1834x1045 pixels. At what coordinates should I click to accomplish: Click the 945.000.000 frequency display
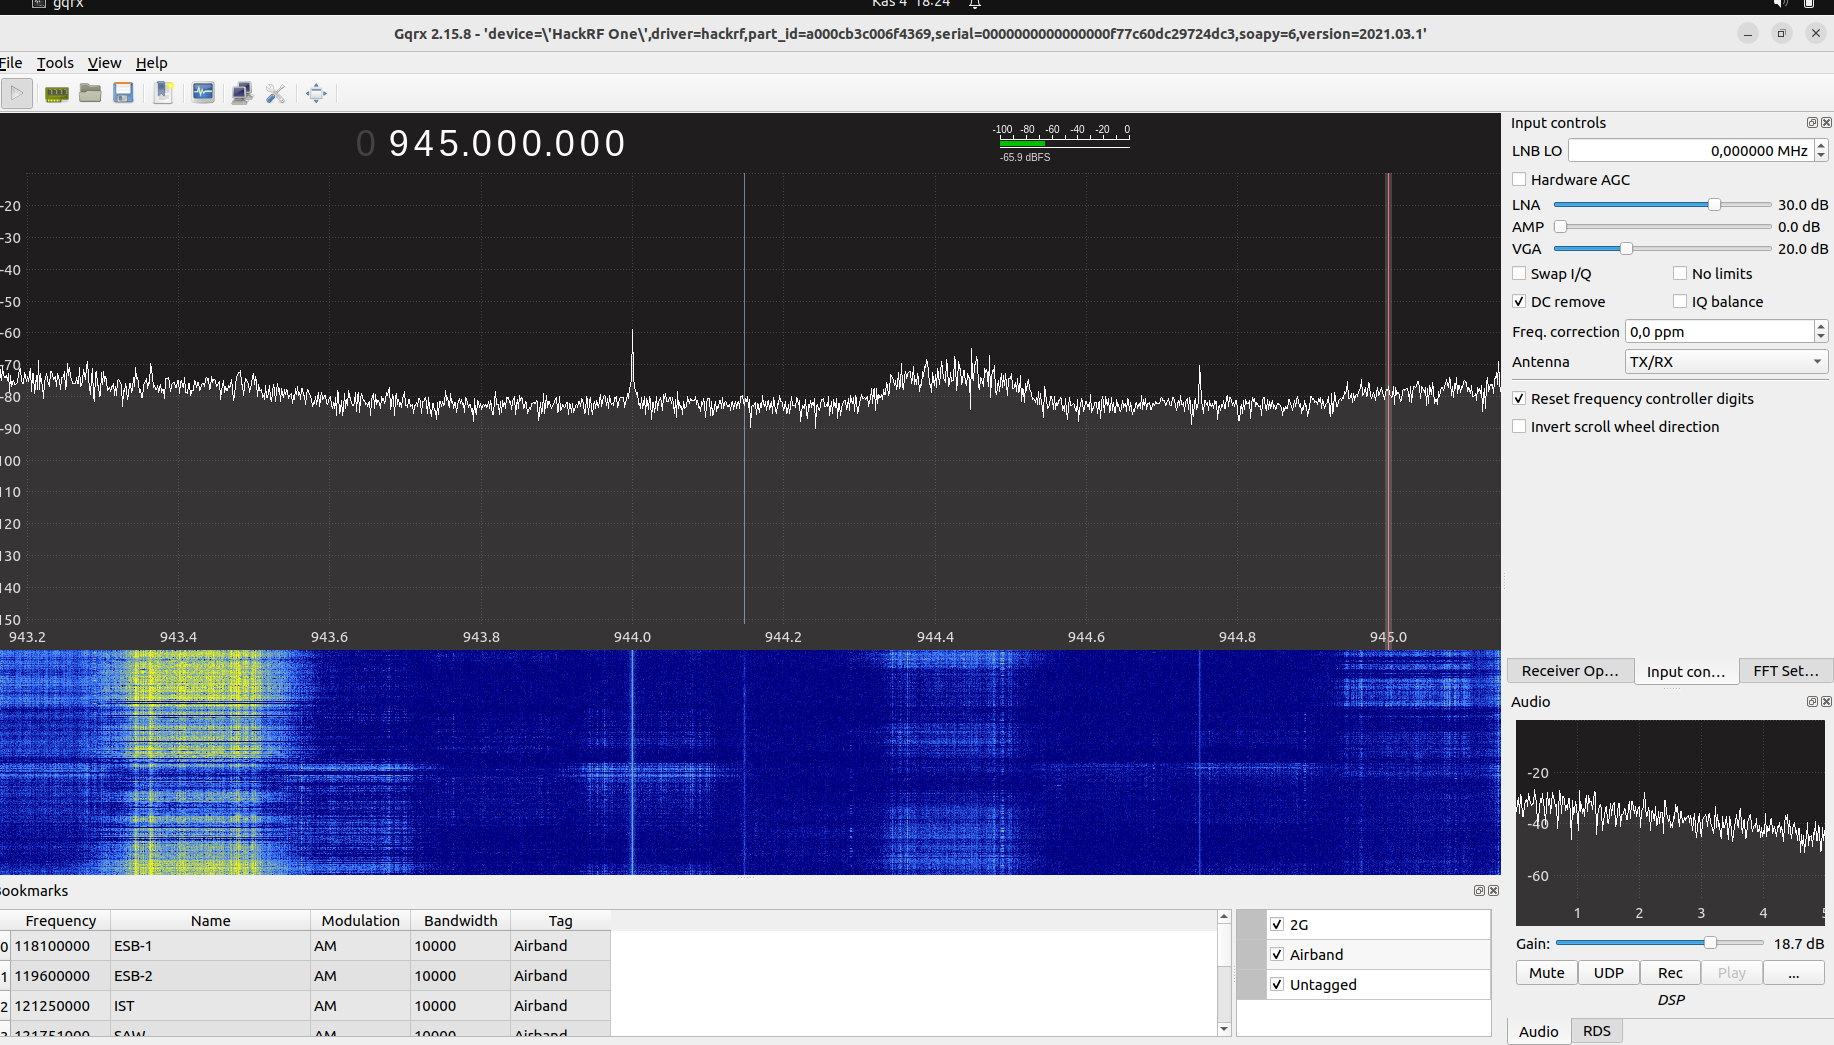pos(491,143)
